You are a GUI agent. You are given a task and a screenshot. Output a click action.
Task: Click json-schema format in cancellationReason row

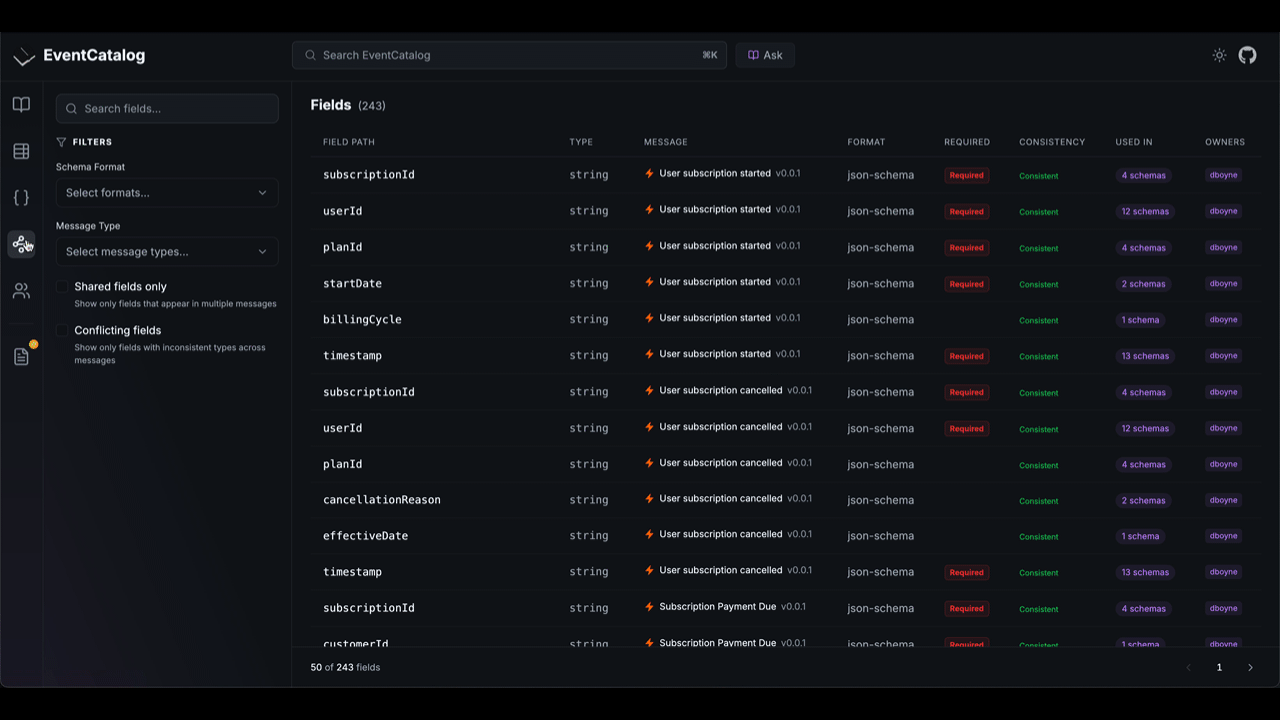pyautogui.click(x=881, y=500)
